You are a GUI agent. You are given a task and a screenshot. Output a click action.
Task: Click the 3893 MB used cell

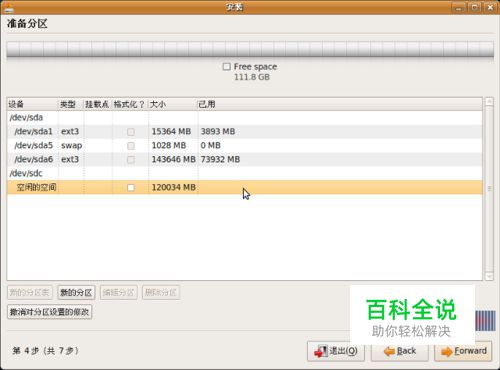coord(218,131)
